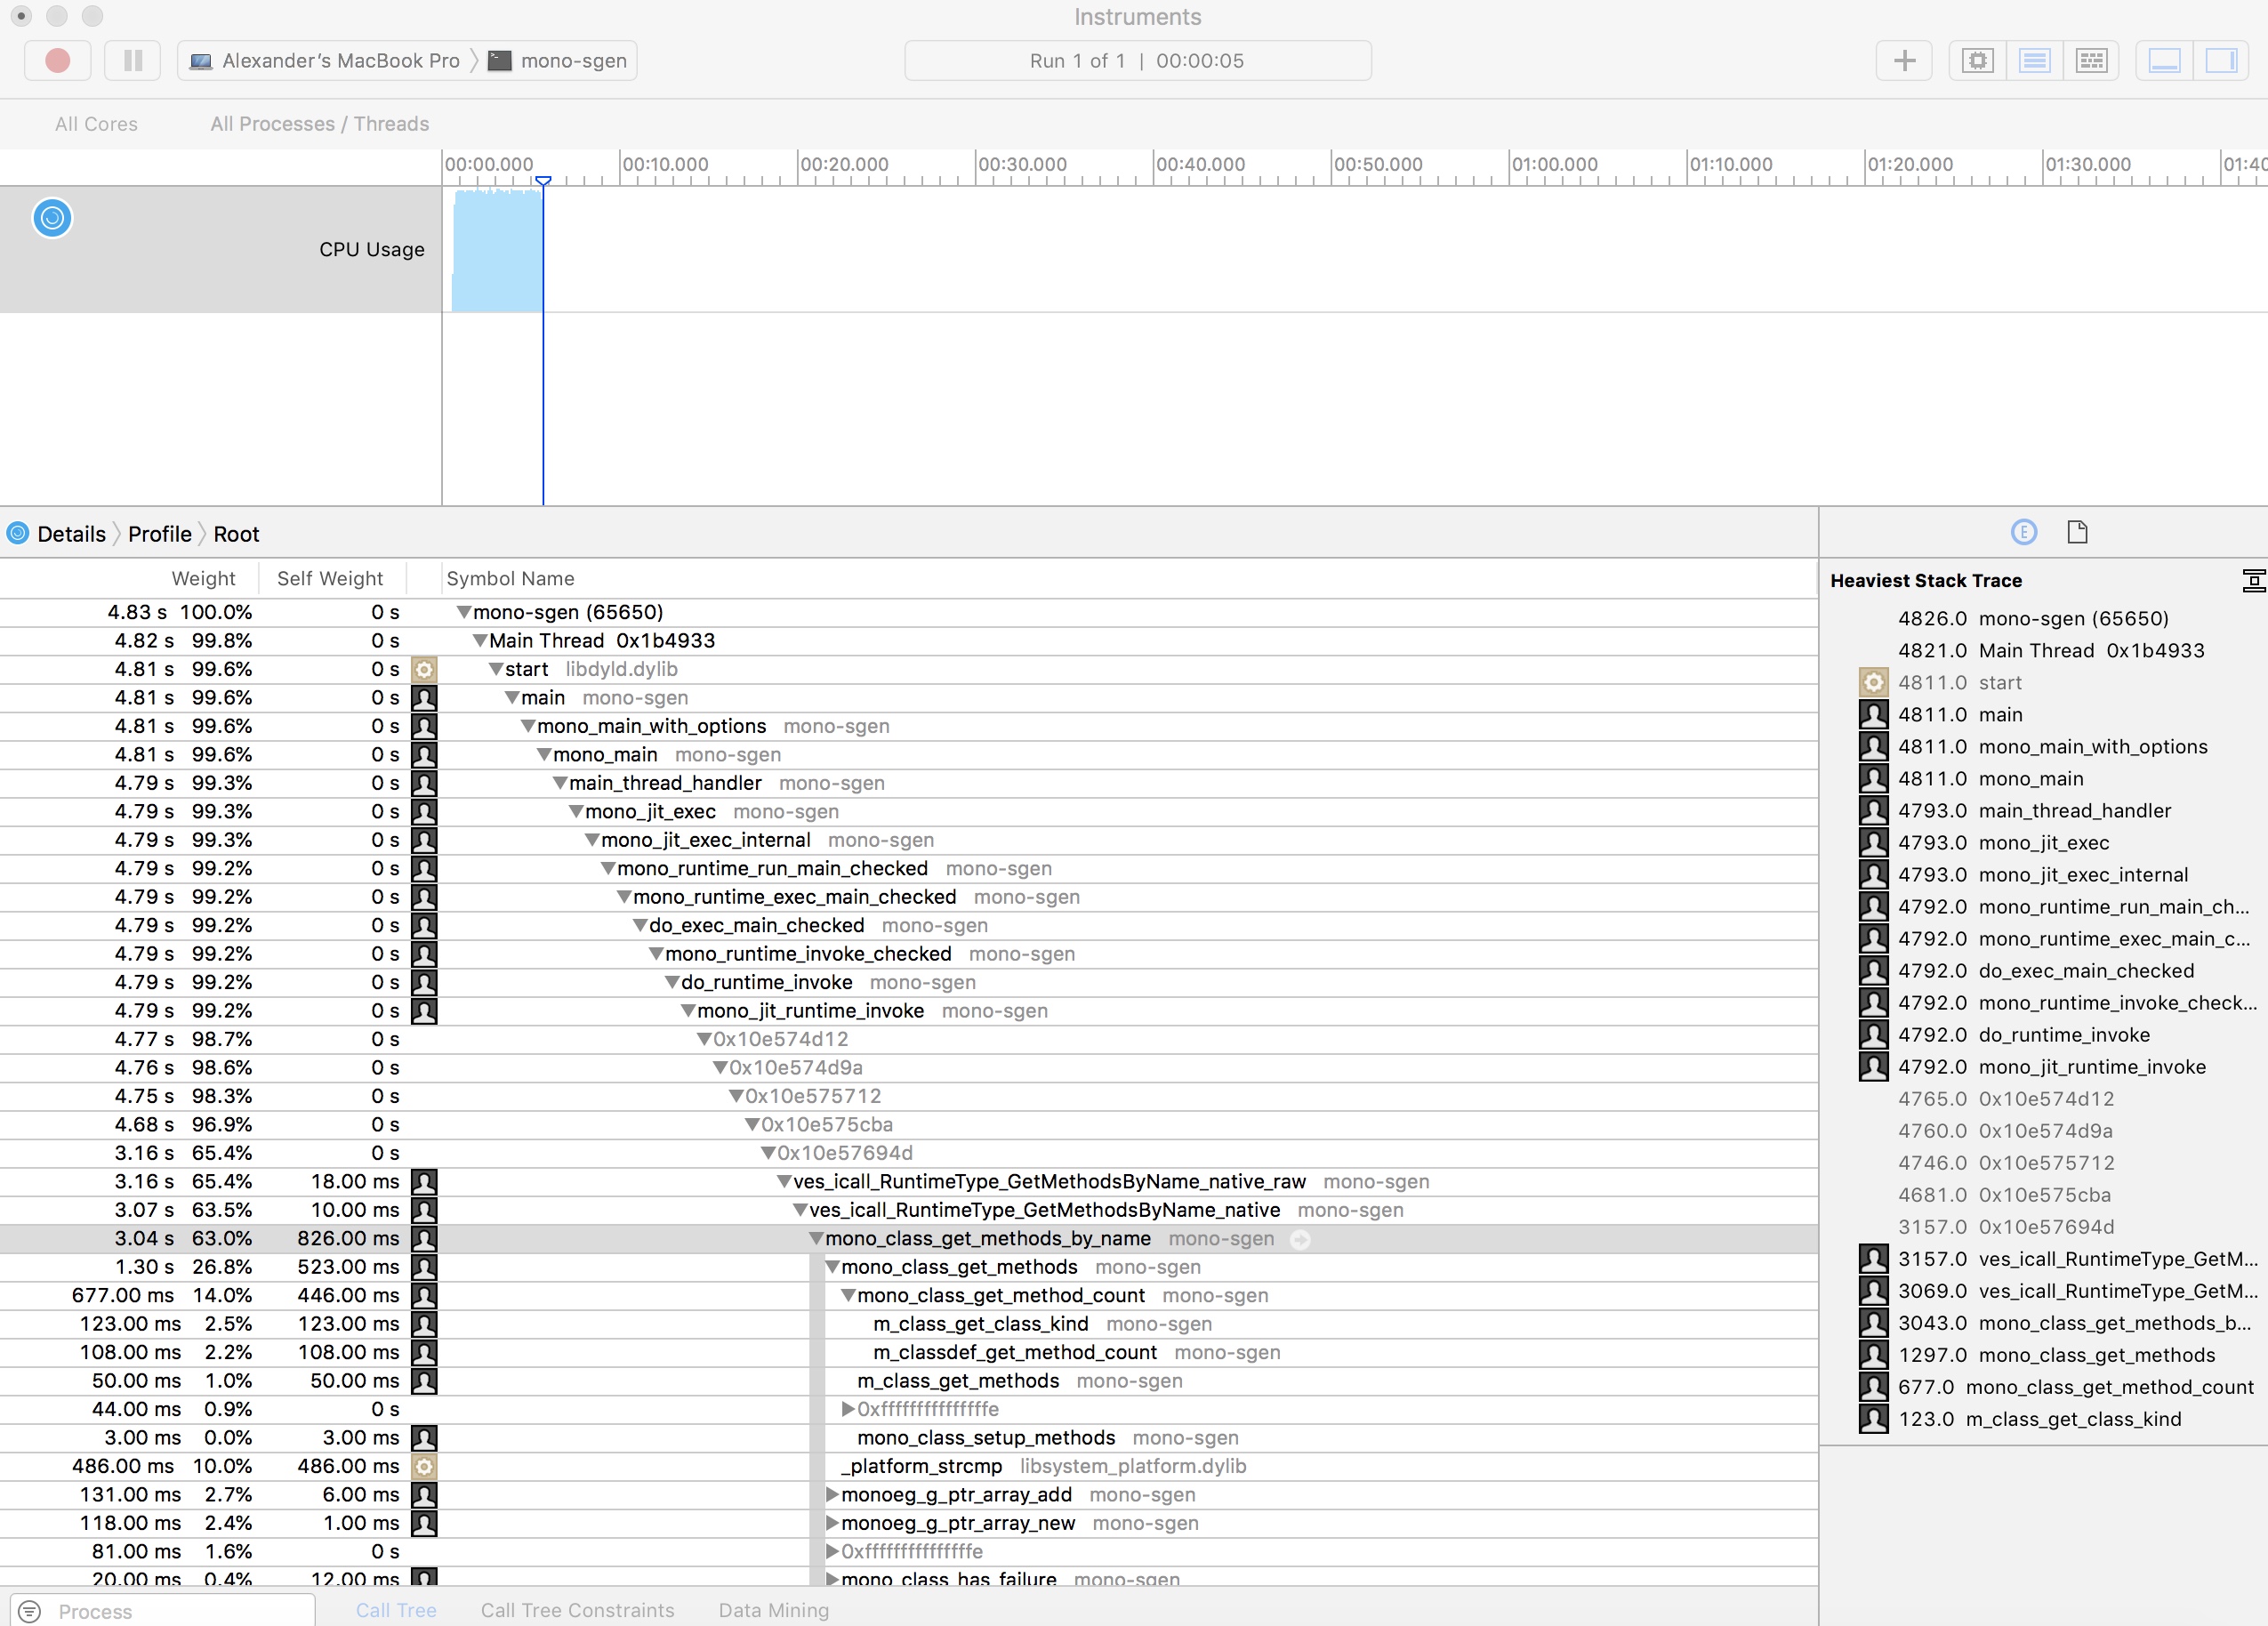Open the Call Tree Constraints tab
The image size is (2268, 1626).
click(577, 1610)
